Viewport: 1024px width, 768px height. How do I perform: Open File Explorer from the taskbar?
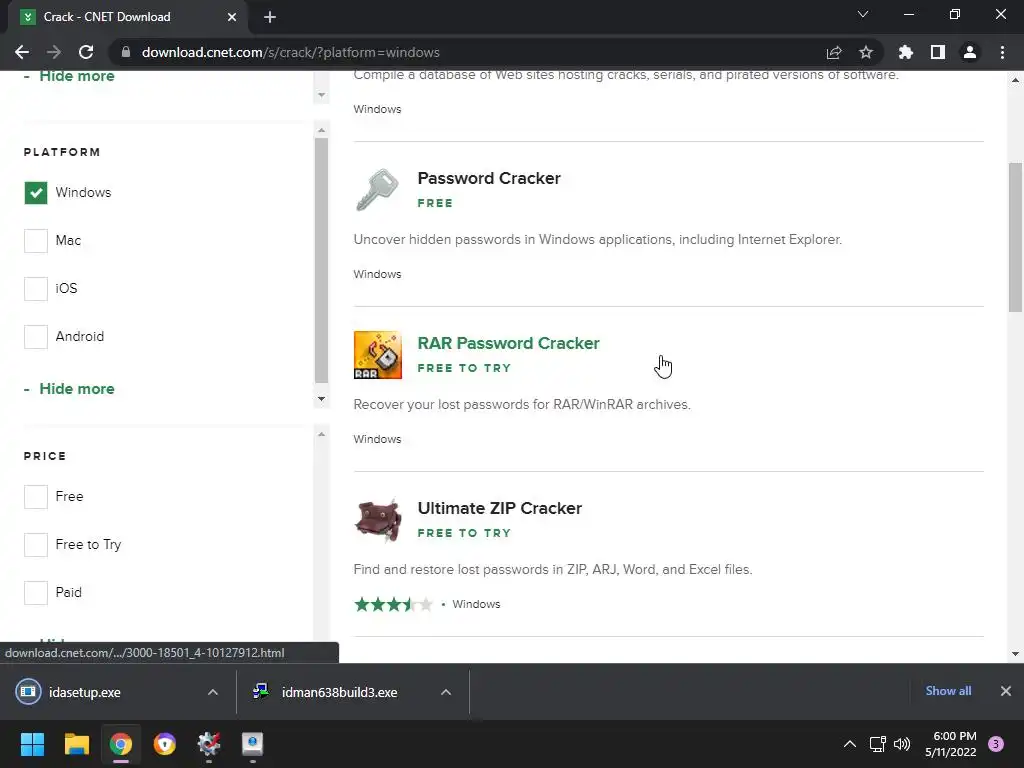tap(76, 744)
